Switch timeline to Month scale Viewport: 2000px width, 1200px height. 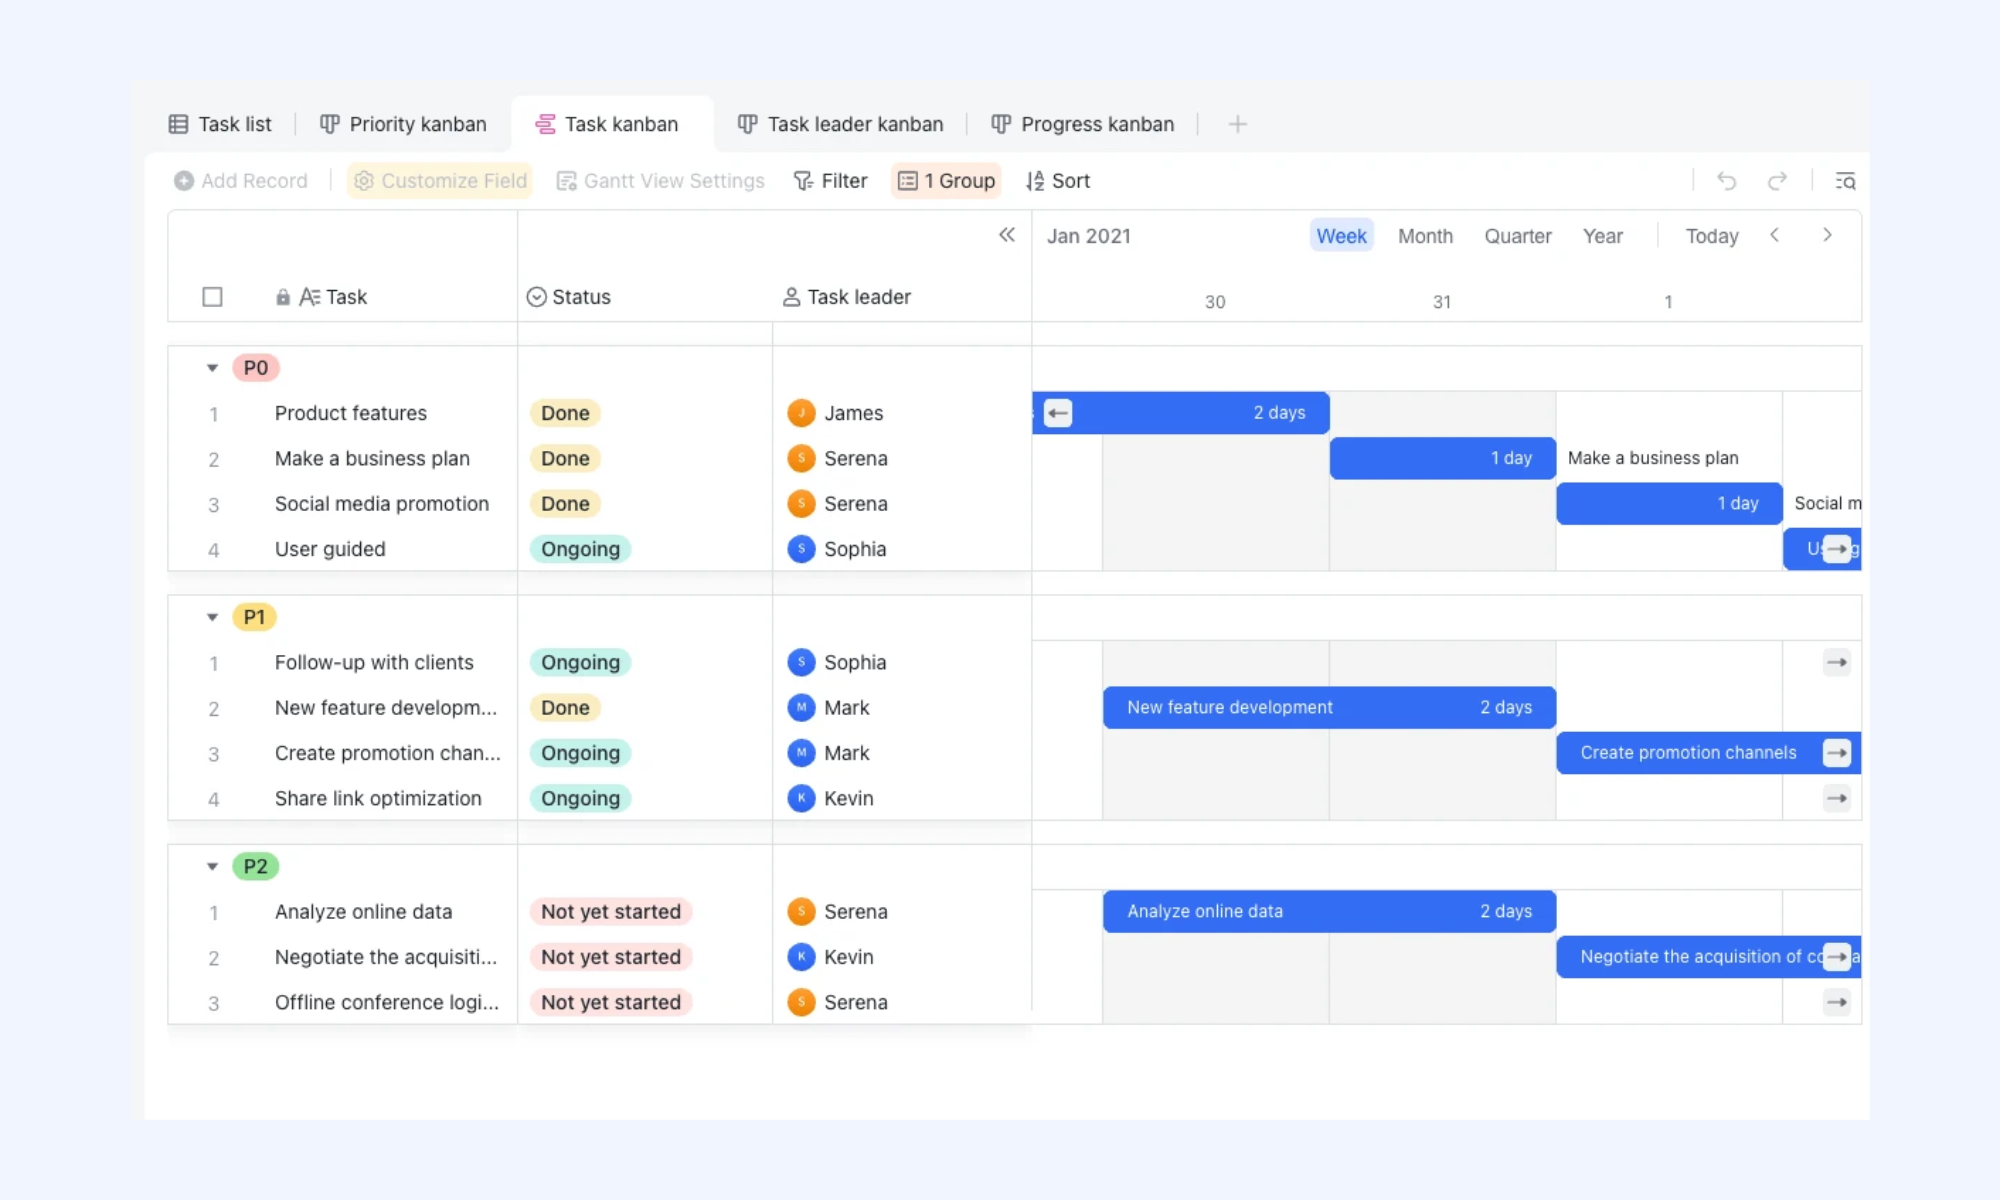(1425, 236)
